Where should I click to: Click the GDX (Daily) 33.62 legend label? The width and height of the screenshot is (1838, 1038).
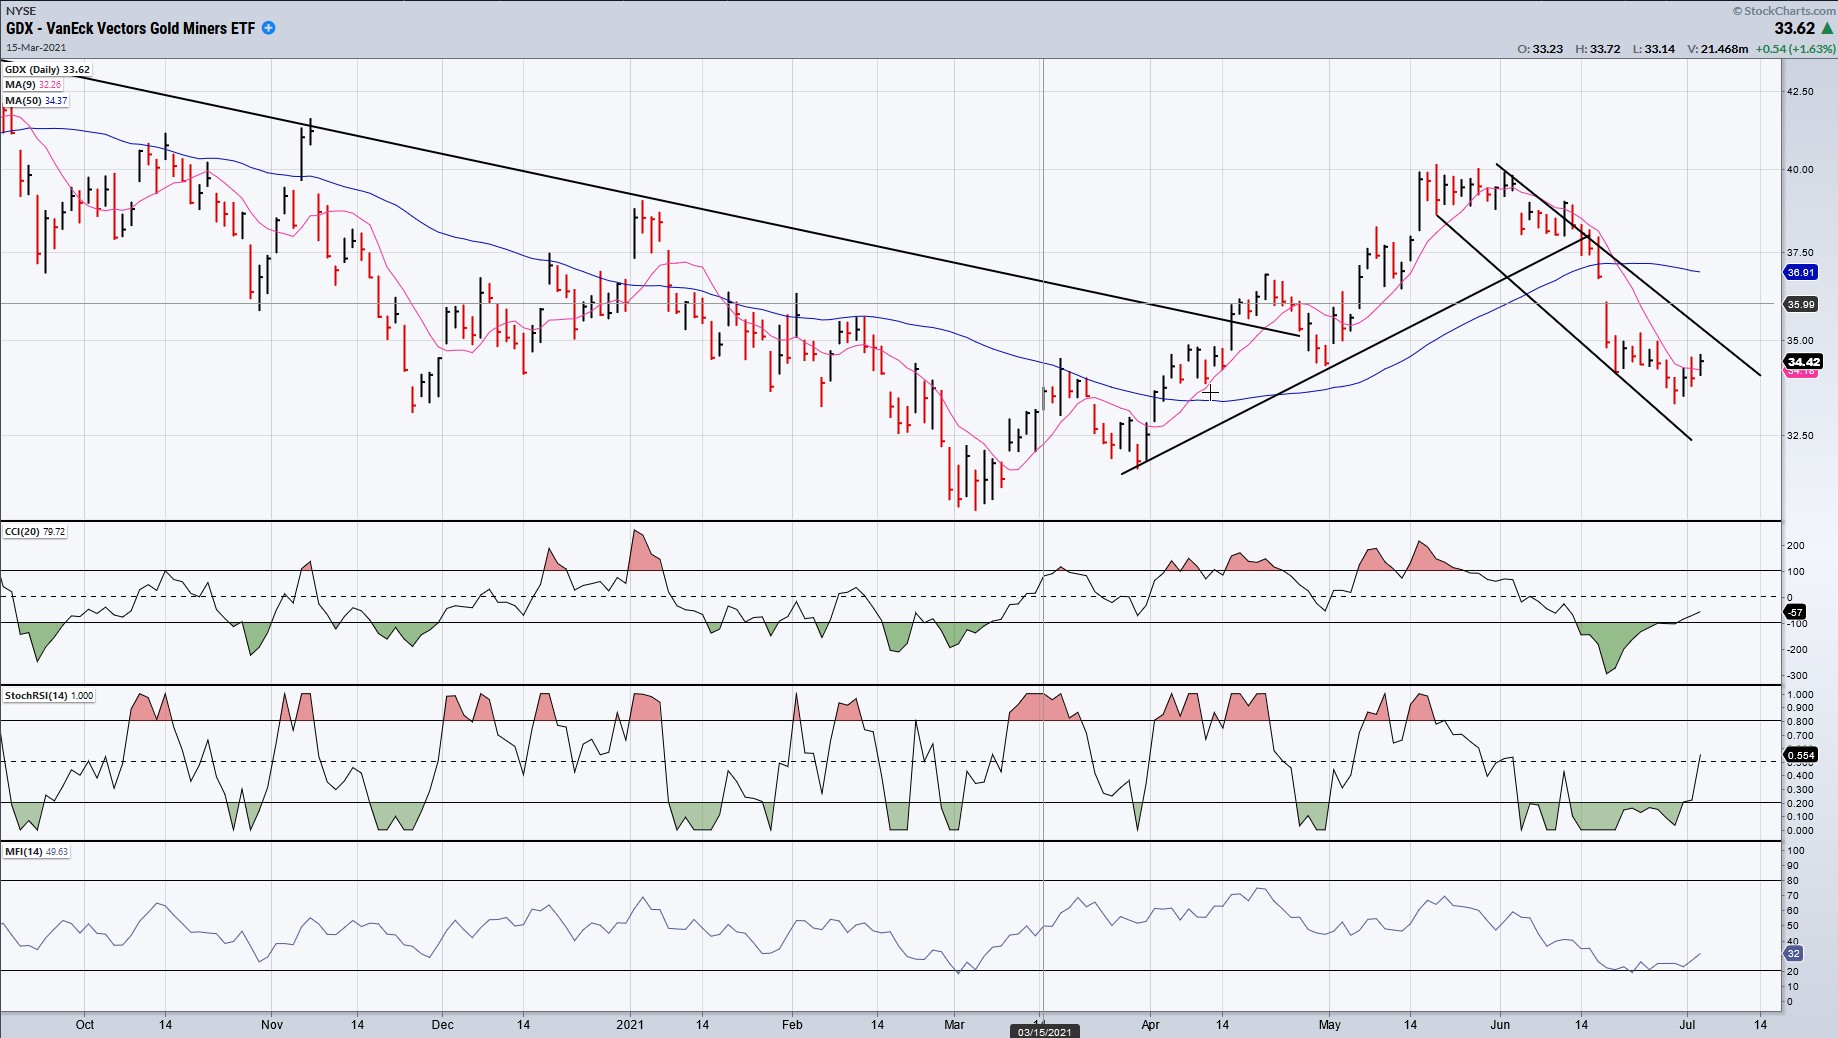pos(47,70)
